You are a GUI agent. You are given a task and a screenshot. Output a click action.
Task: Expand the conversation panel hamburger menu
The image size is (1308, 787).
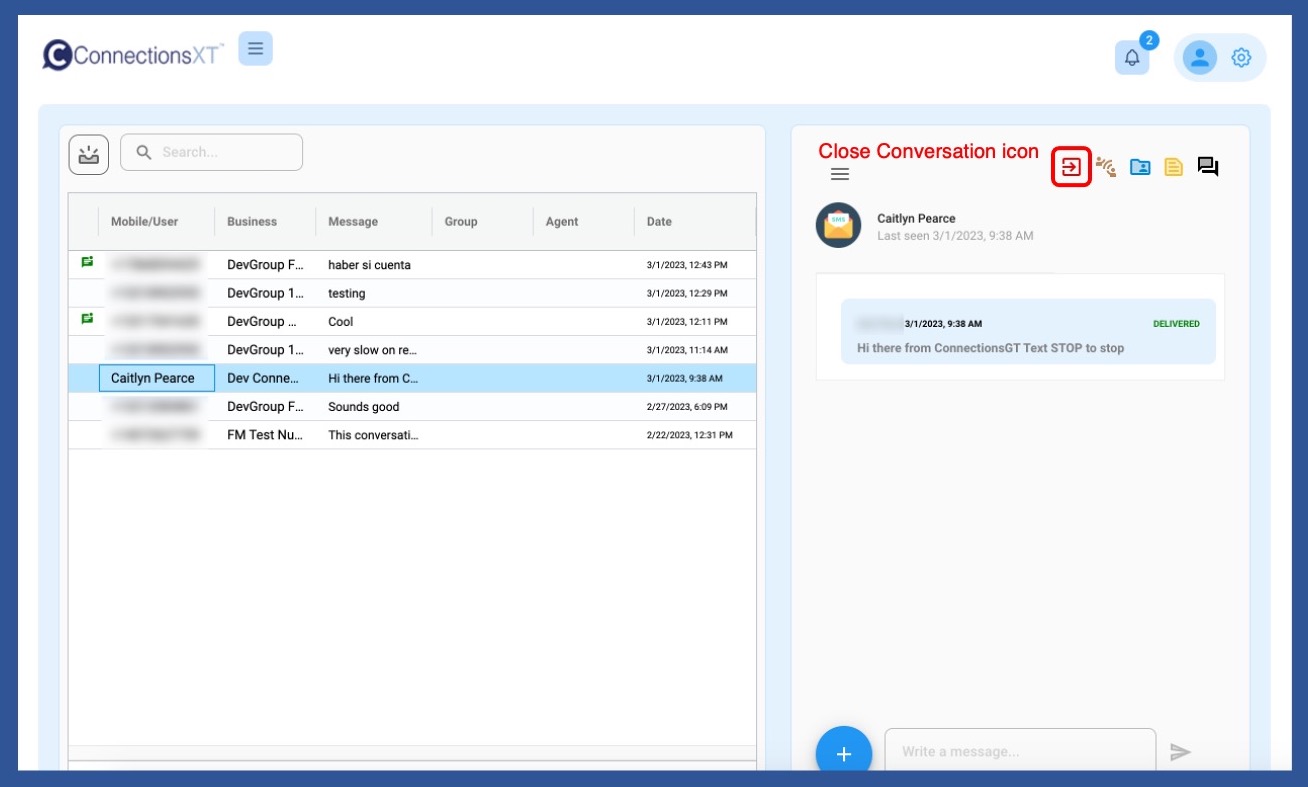click(840, 174)
